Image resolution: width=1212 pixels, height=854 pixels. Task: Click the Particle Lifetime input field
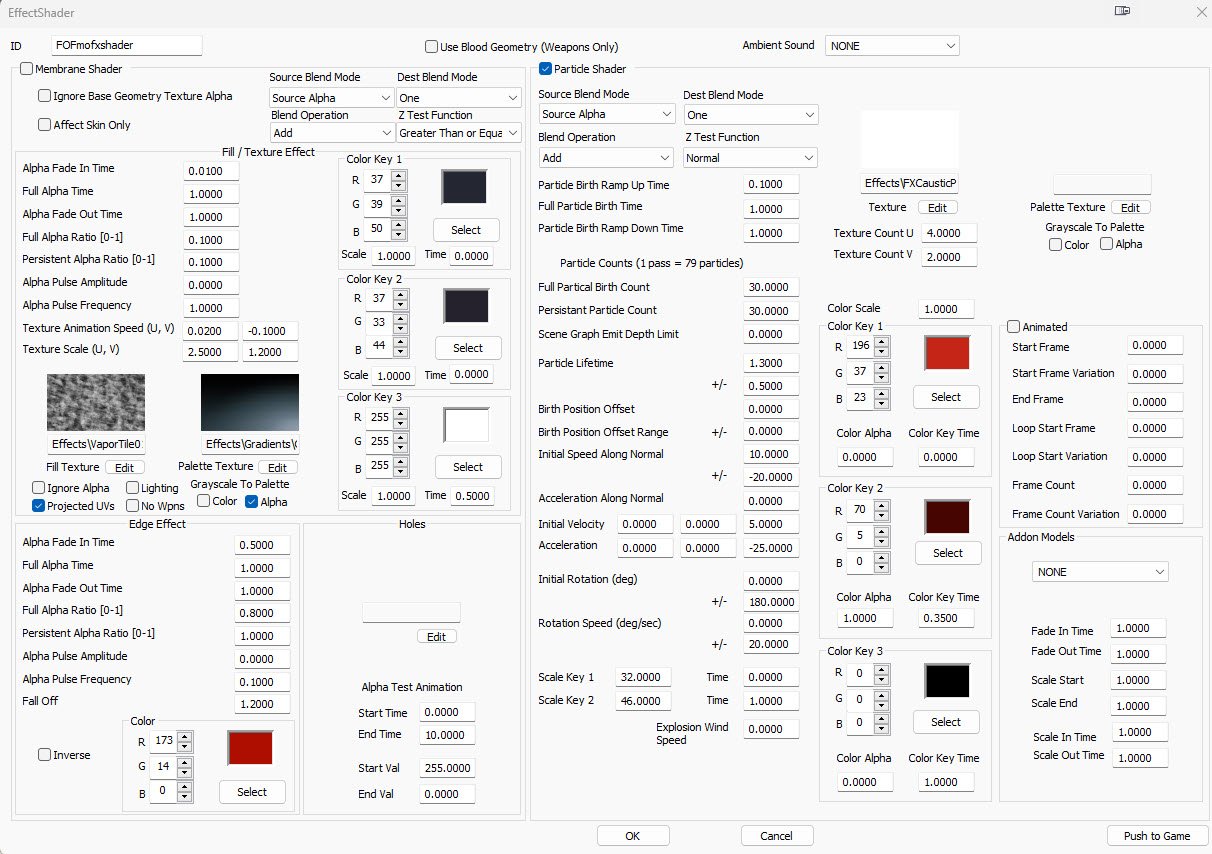[771, 363]
